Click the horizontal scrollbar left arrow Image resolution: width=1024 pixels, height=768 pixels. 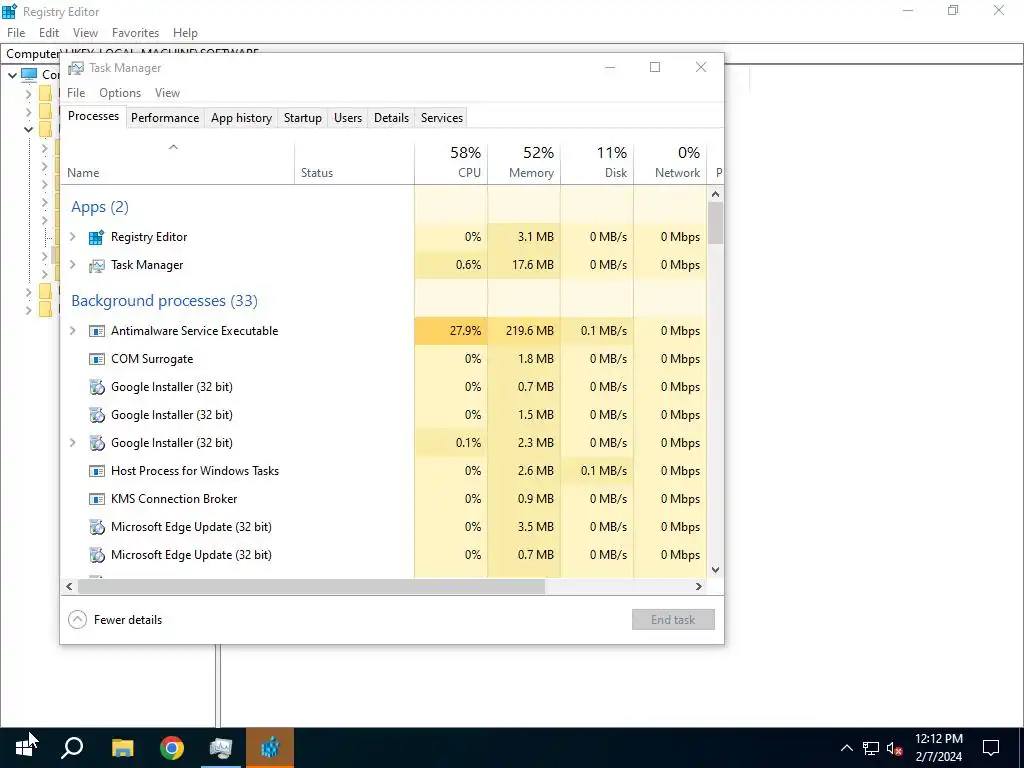coord(69,586)
